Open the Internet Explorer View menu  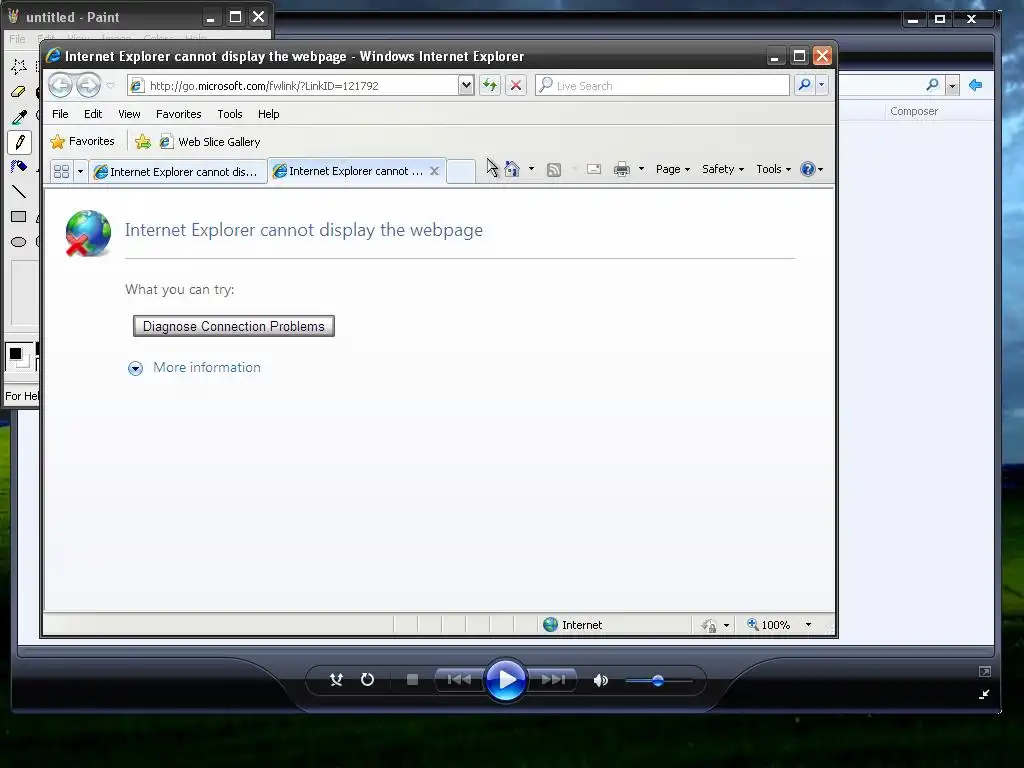click(129, 114)
